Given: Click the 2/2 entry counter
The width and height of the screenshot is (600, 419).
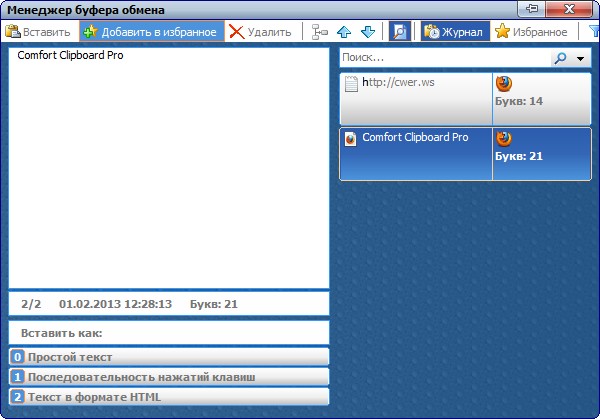Looking at the screenshot, I should (x=31, y=304).
